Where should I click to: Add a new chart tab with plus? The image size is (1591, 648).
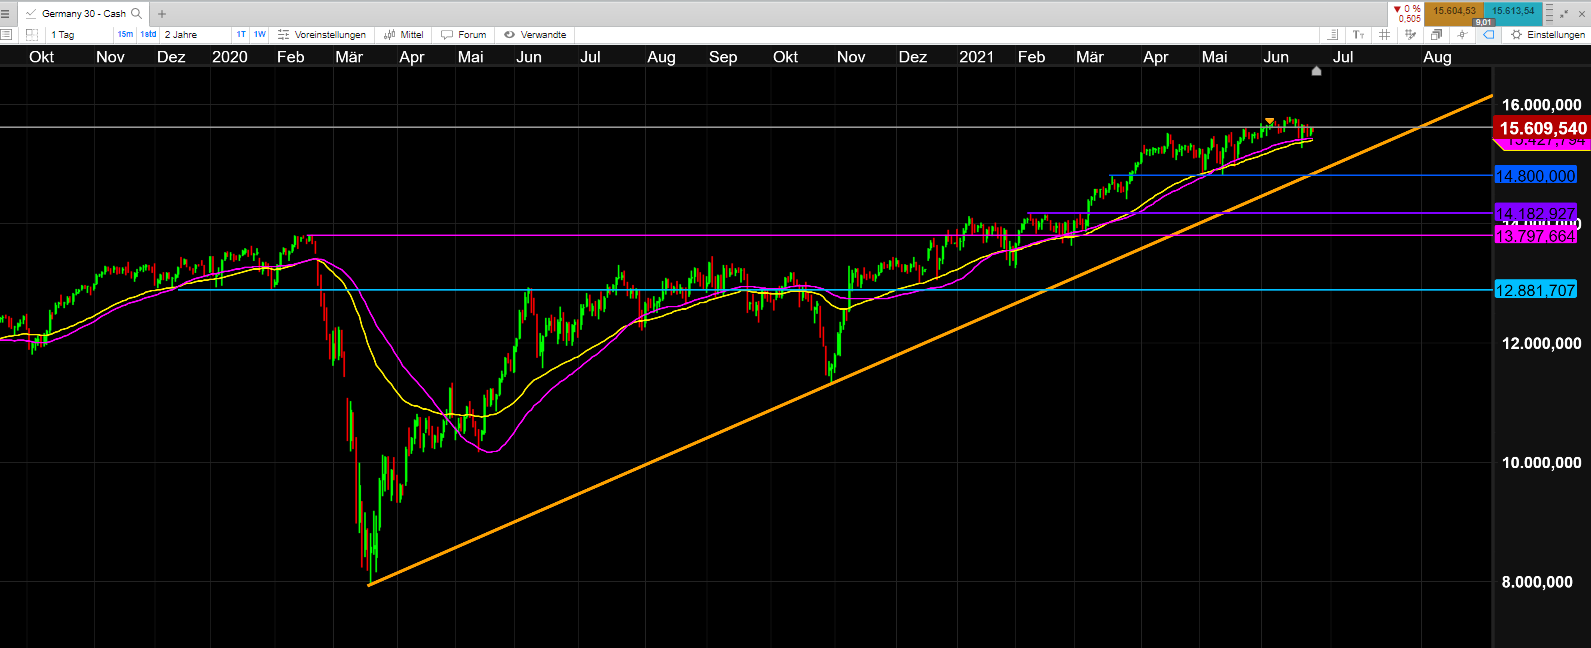pos(162,14)
